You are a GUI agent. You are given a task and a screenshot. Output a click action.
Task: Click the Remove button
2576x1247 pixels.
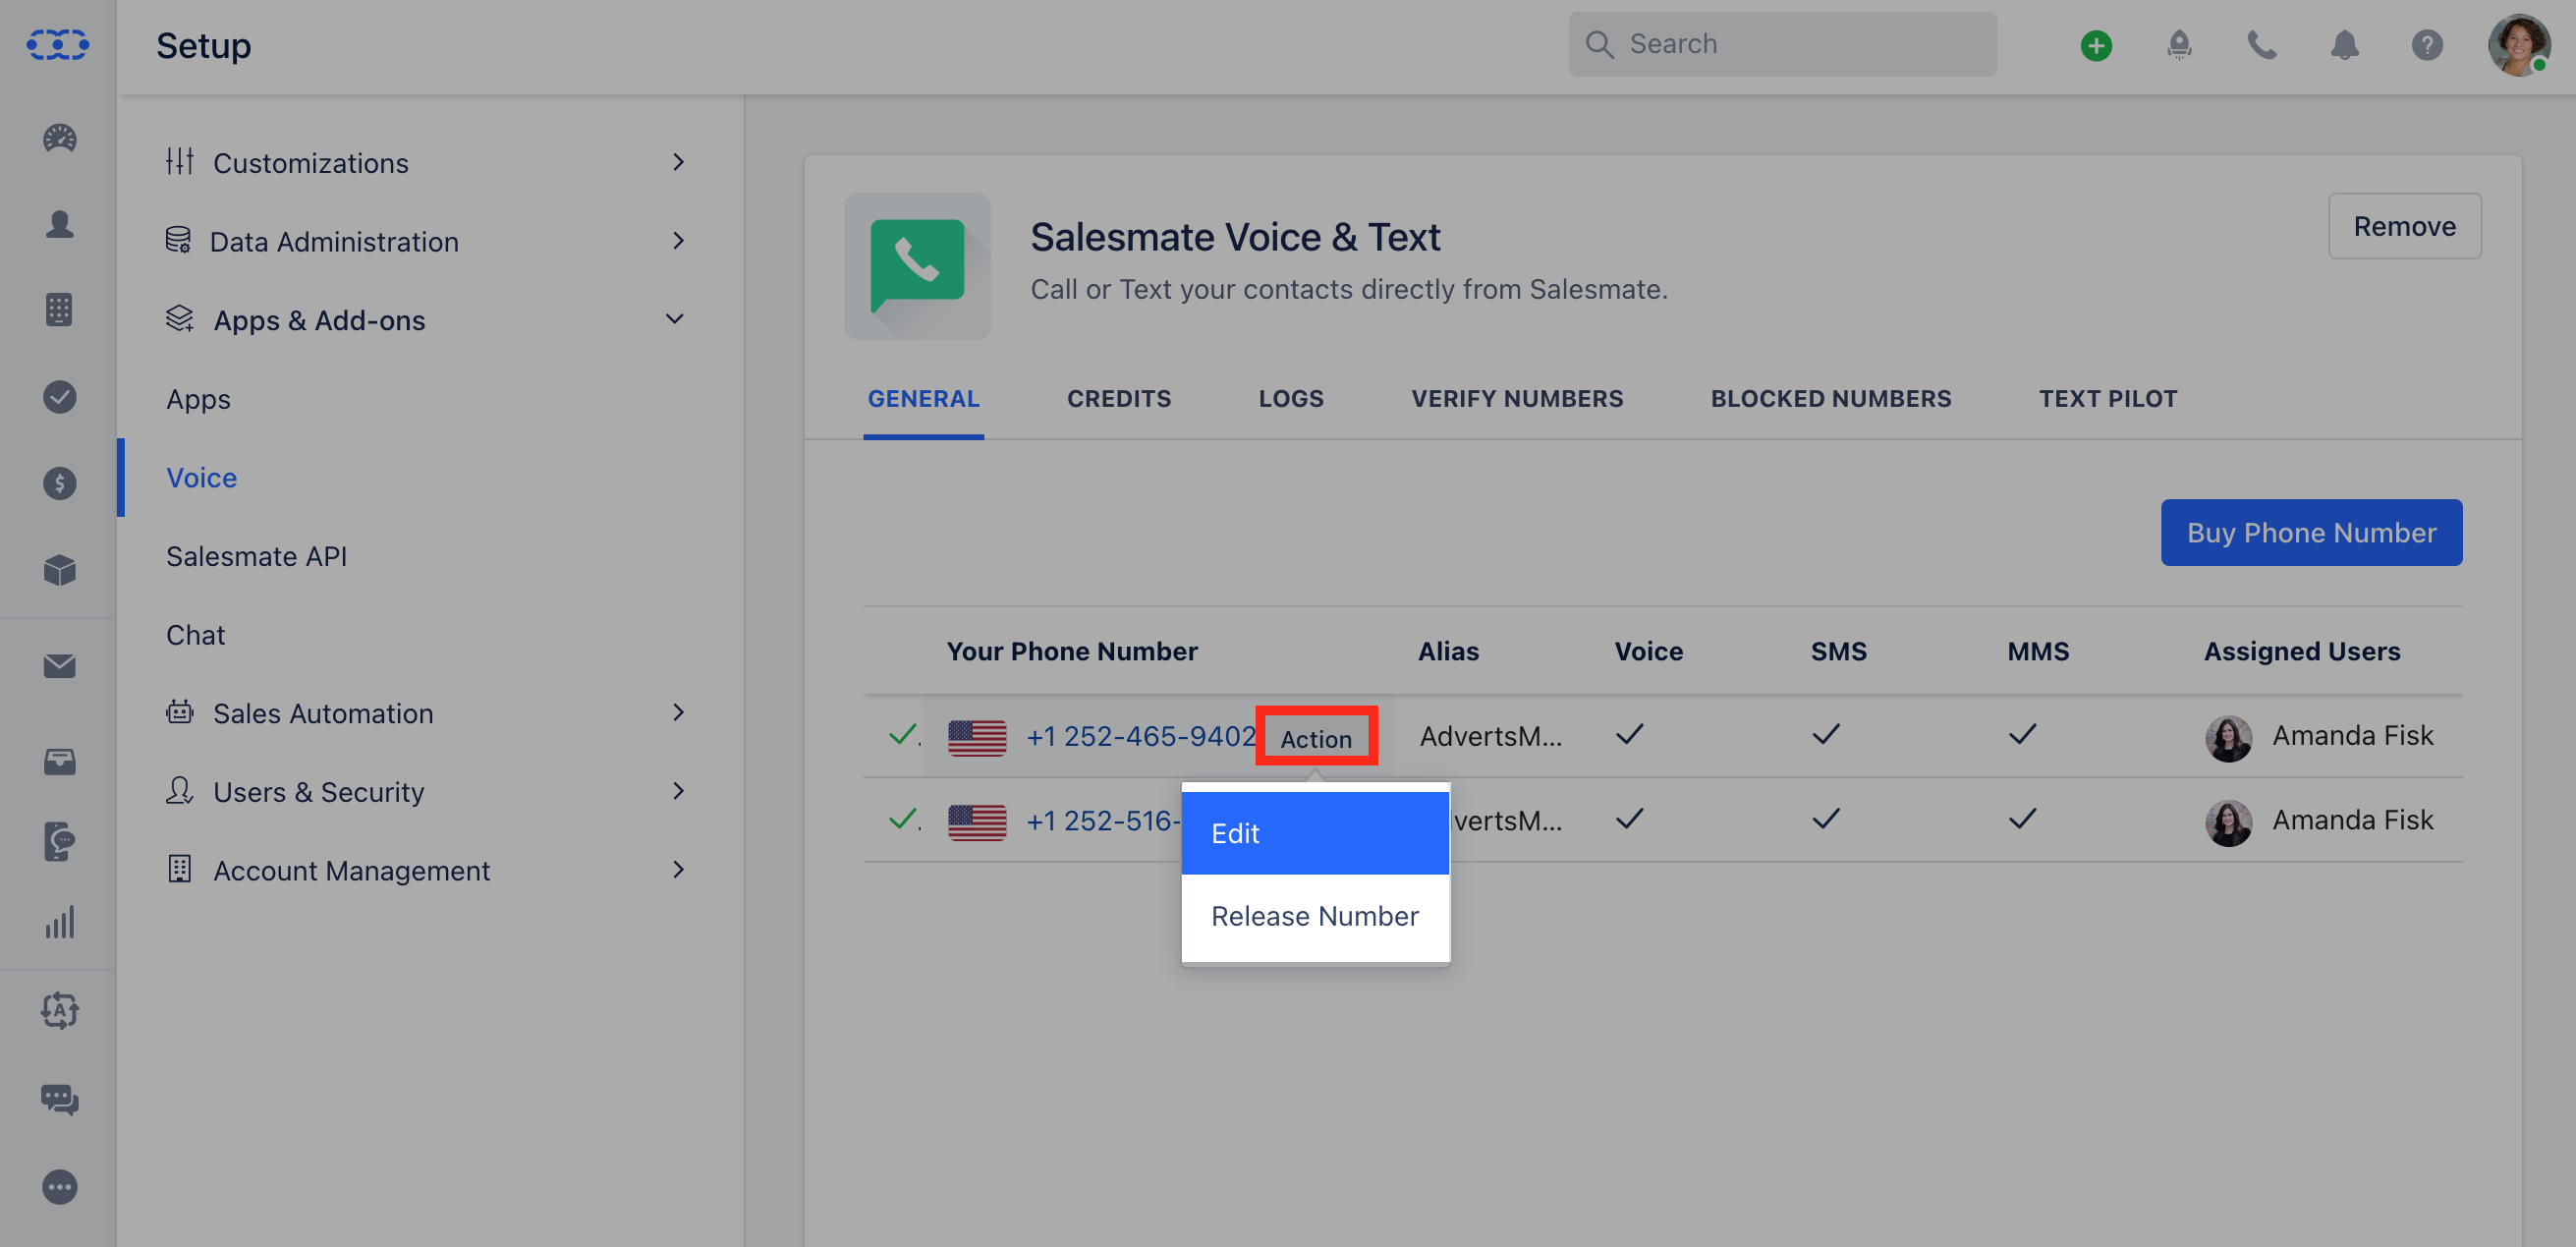tap(2404, 226)
